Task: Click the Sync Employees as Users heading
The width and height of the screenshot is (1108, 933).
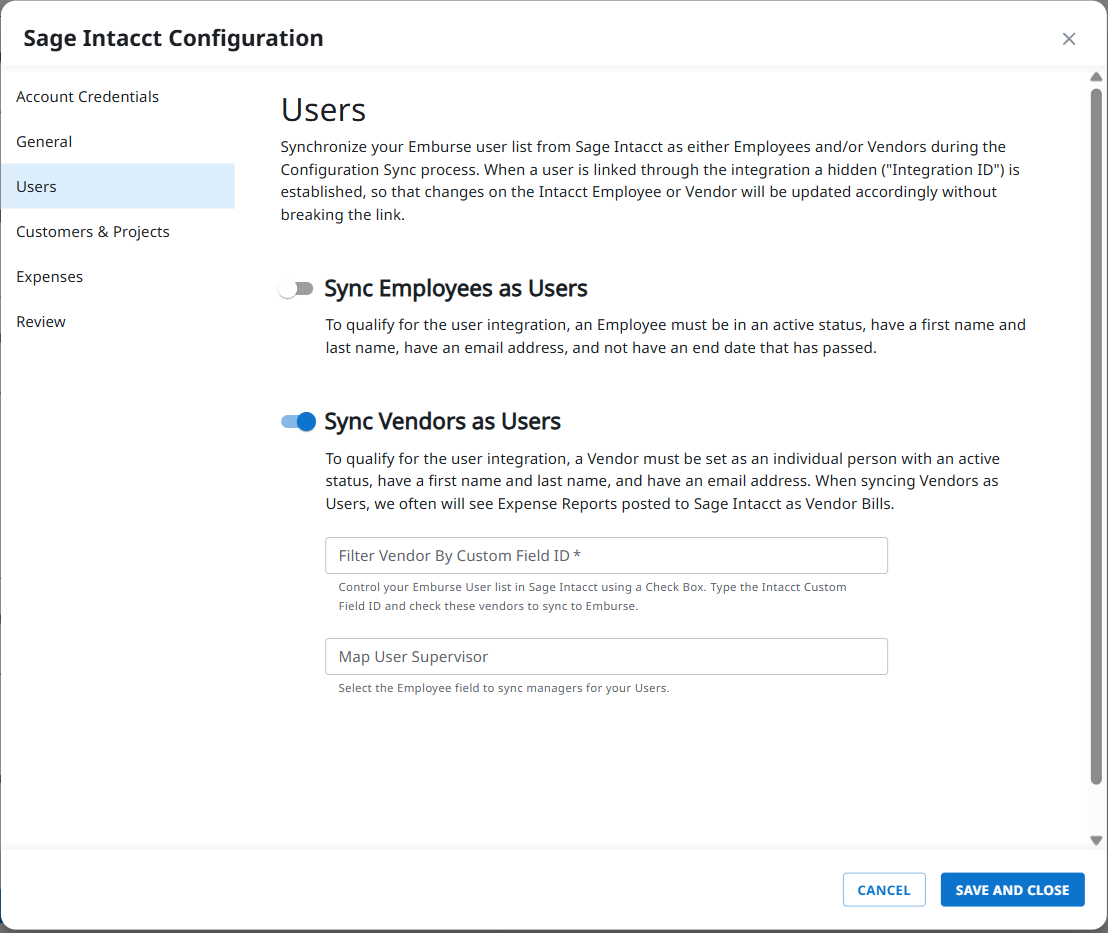Action: (x=455, y=288)
